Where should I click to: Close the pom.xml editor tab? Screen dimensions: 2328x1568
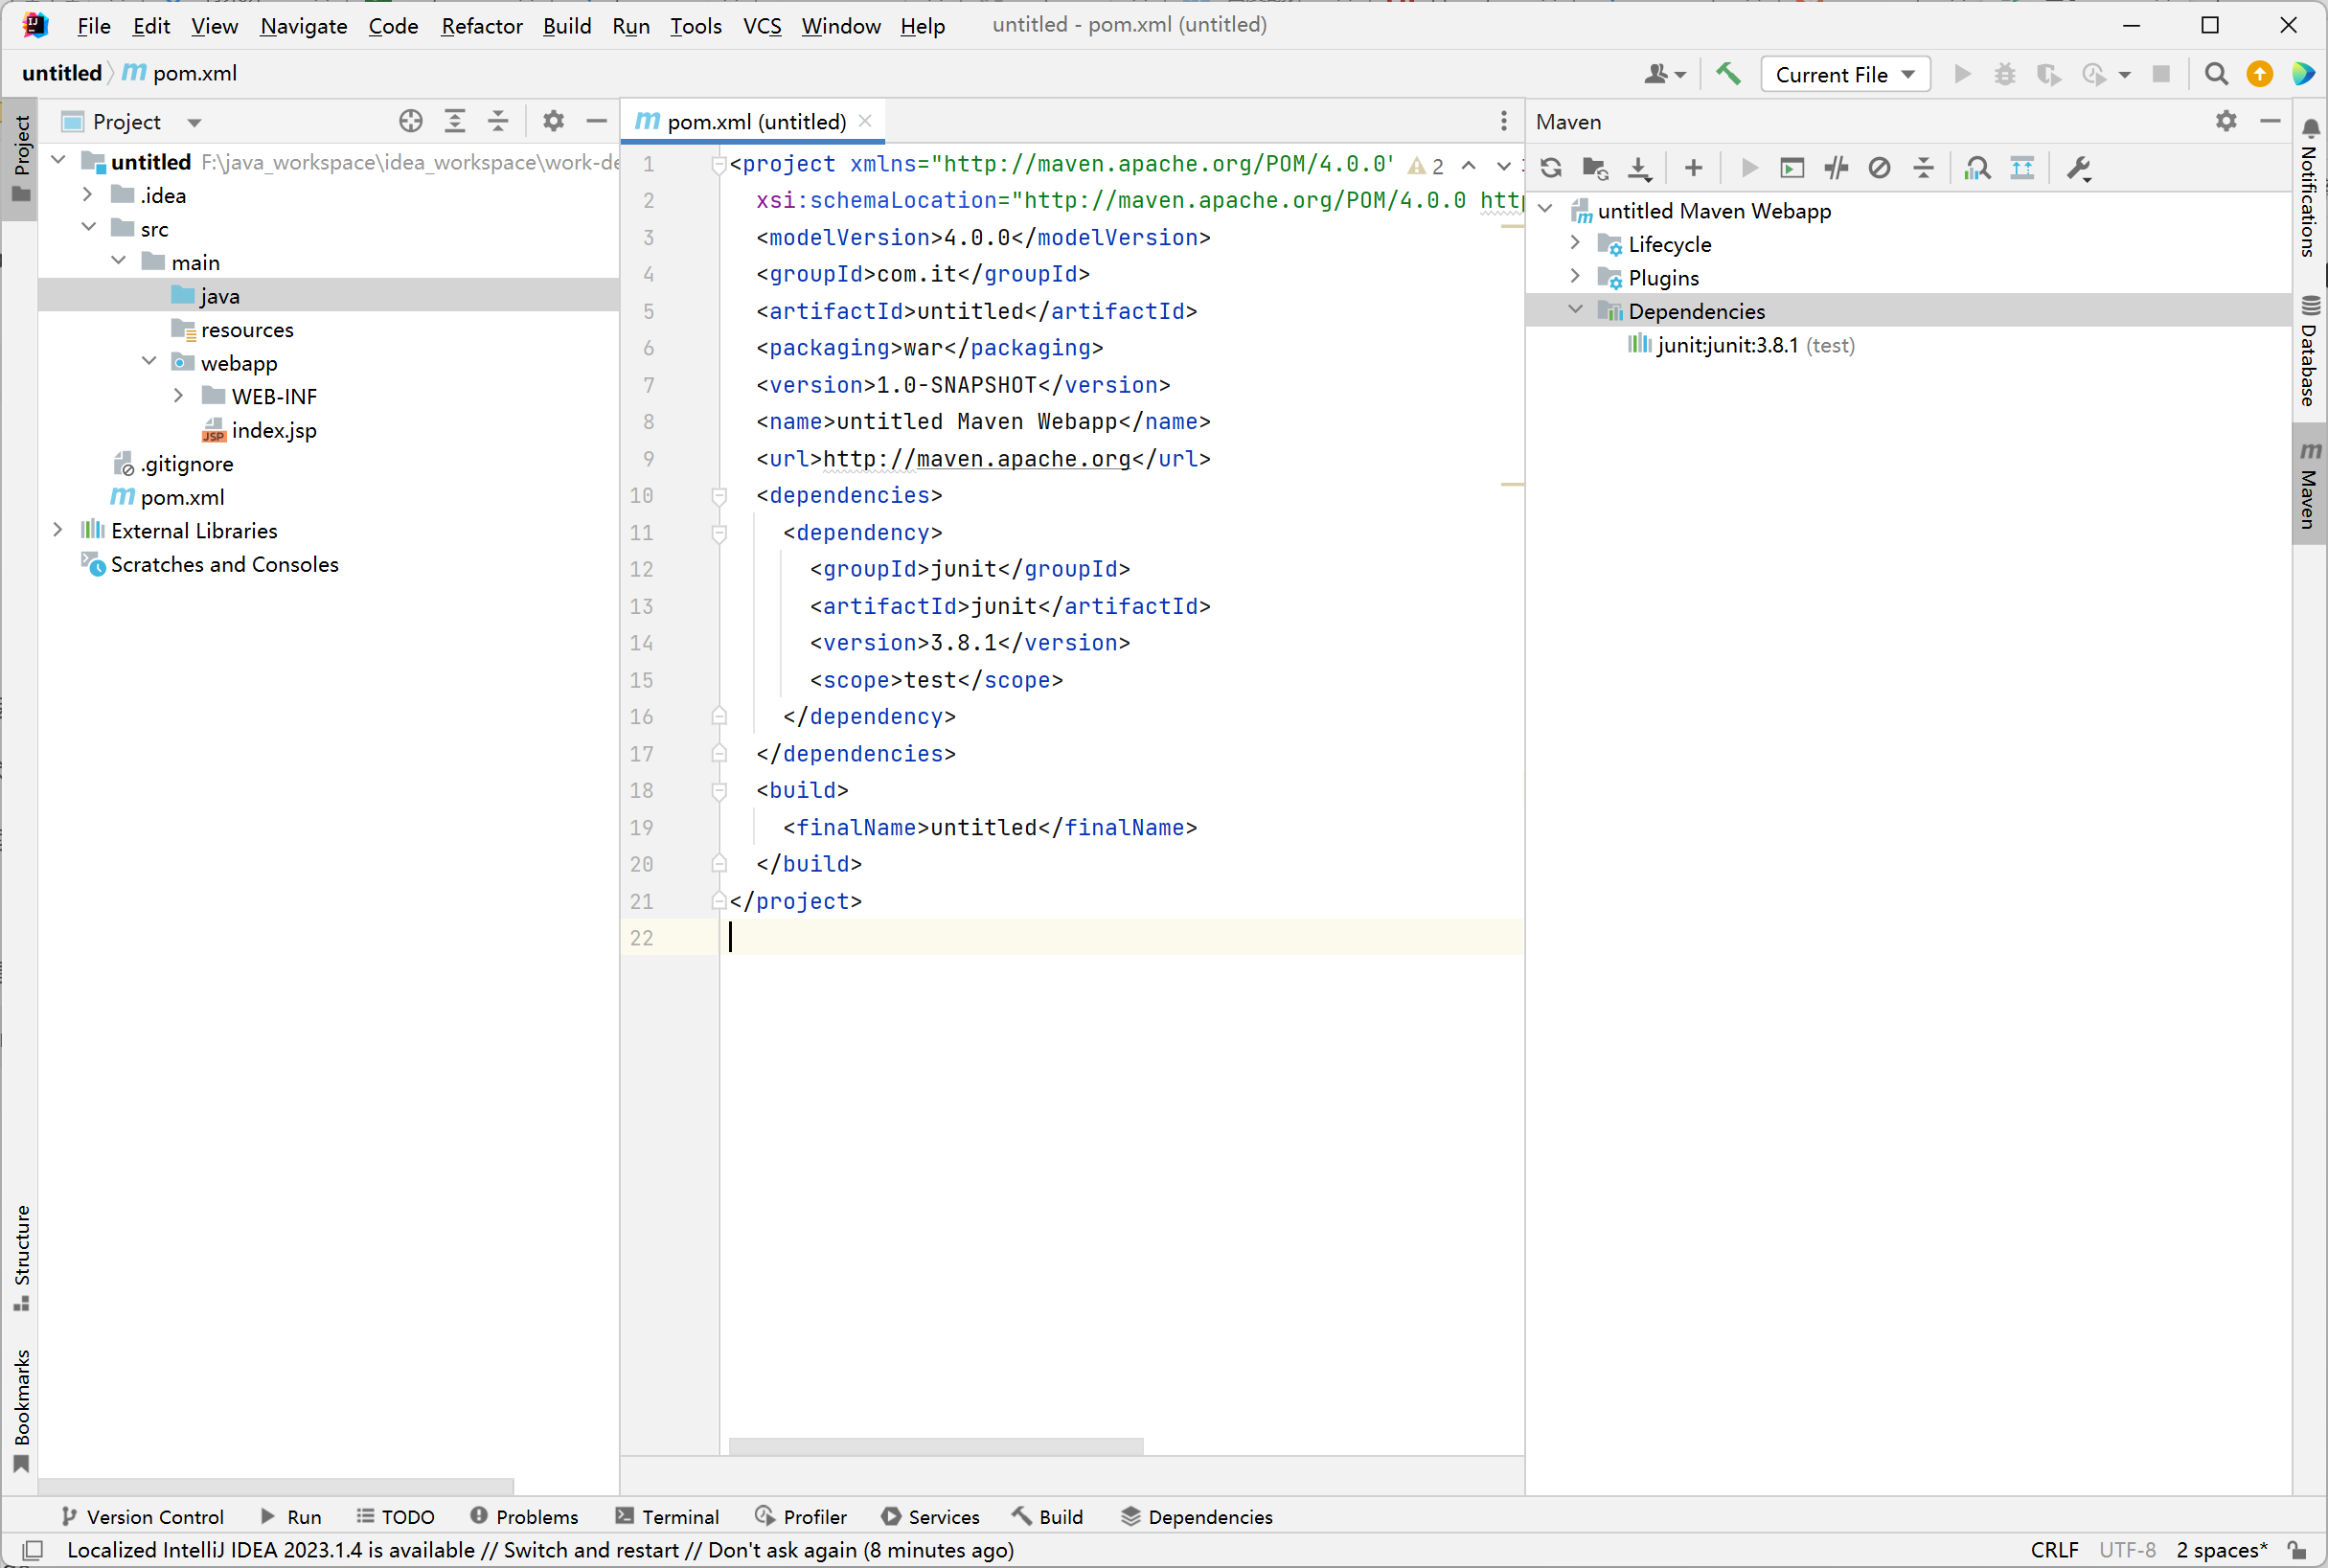click(865, 121)
